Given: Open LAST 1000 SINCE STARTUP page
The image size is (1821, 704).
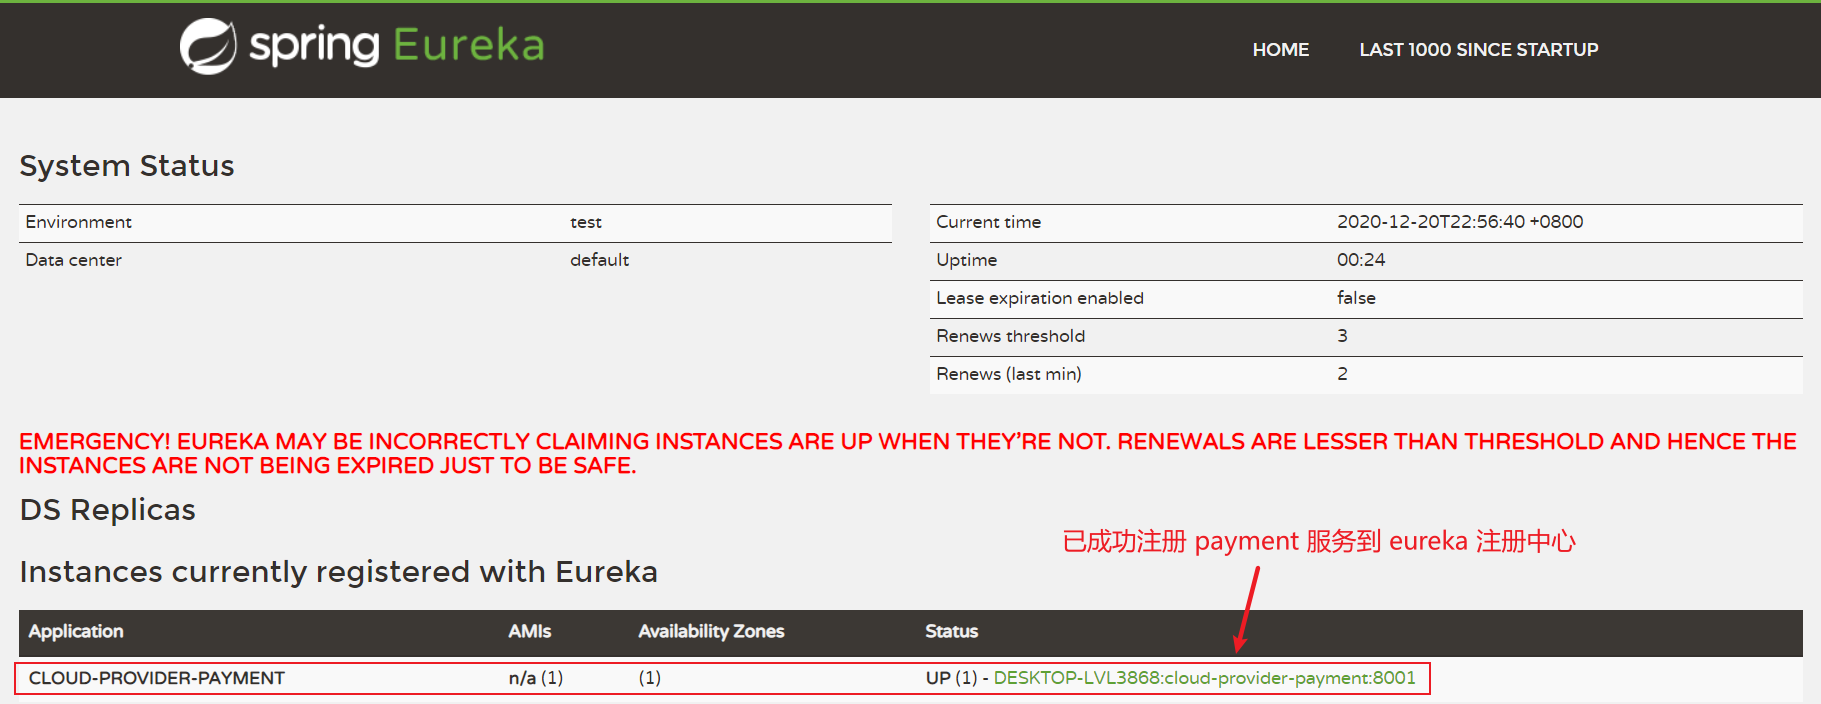Looking at the screenshot, I should (1478, 50).
